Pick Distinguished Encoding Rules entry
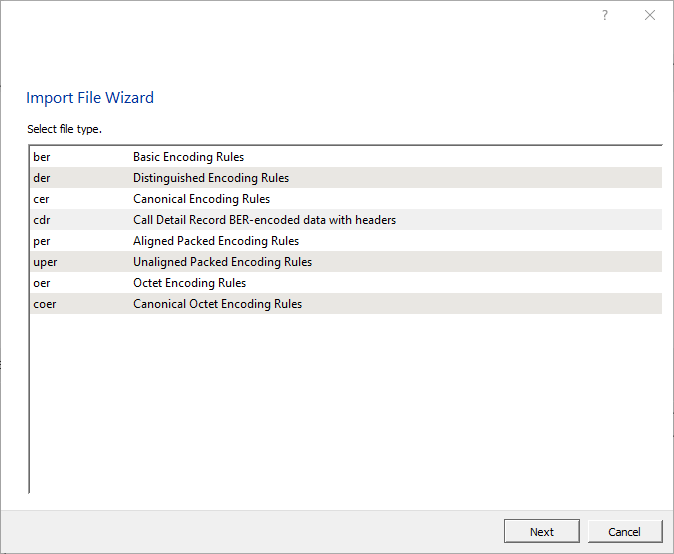Screen dimensions: 674x554 coord(211,178)
